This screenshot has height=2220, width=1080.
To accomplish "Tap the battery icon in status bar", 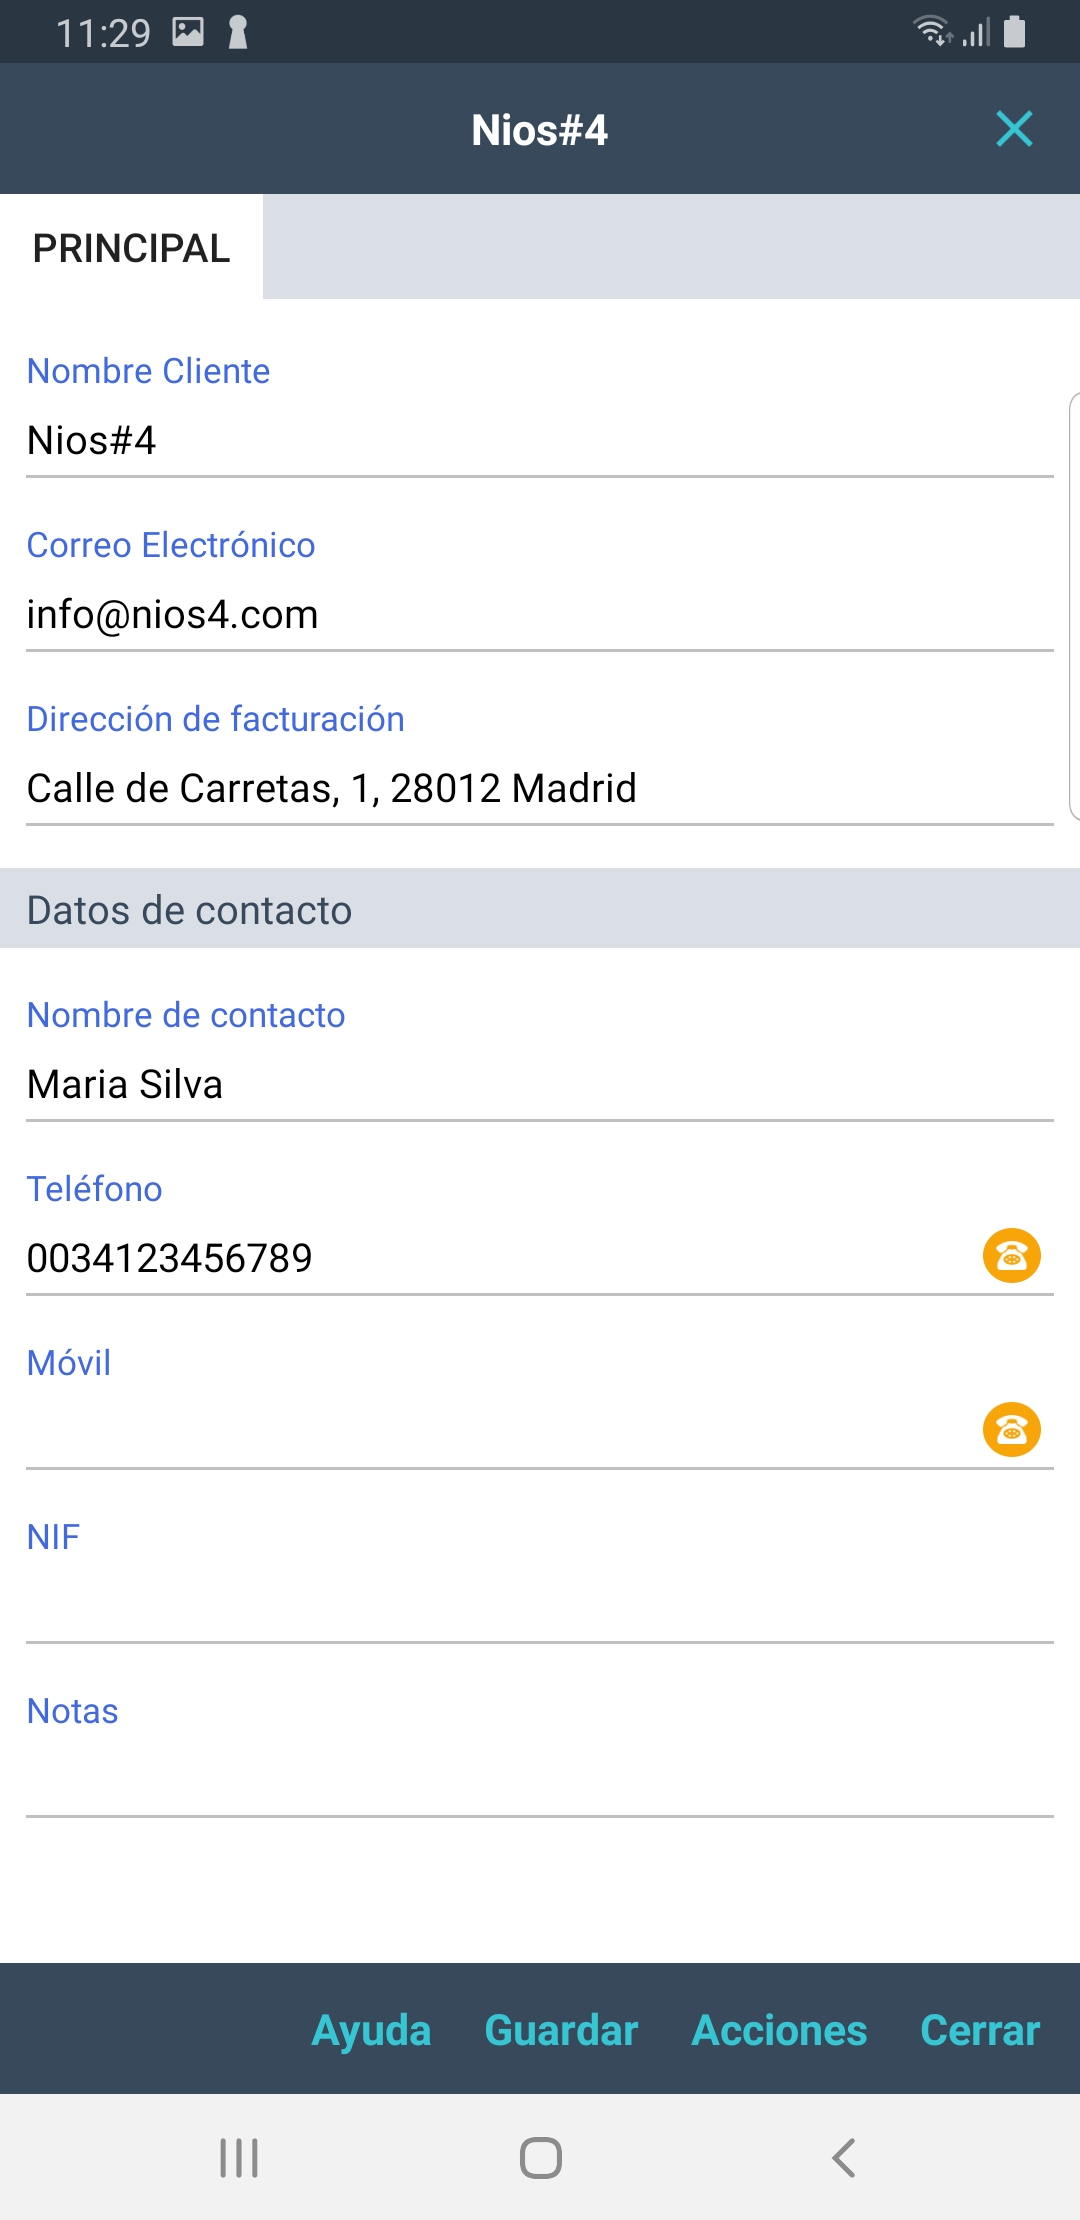I will click(x=1014, y=32).
